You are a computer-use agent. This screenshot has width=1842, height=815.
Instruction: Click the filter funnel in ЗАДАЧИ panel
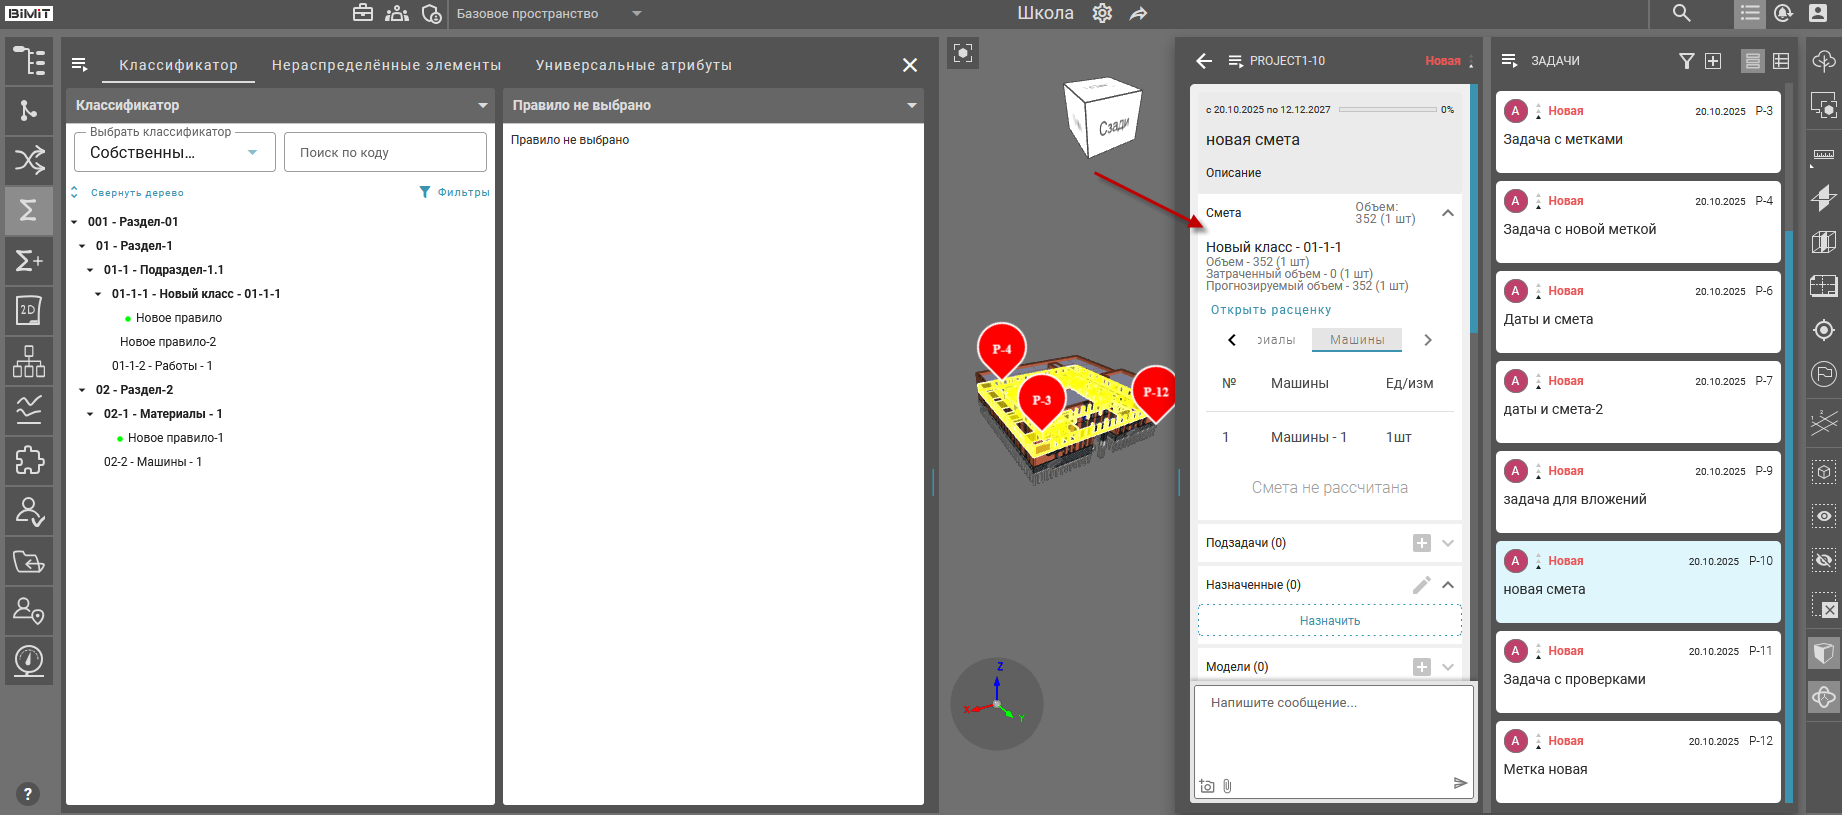pyautogui.click(x=1686, y=61)
